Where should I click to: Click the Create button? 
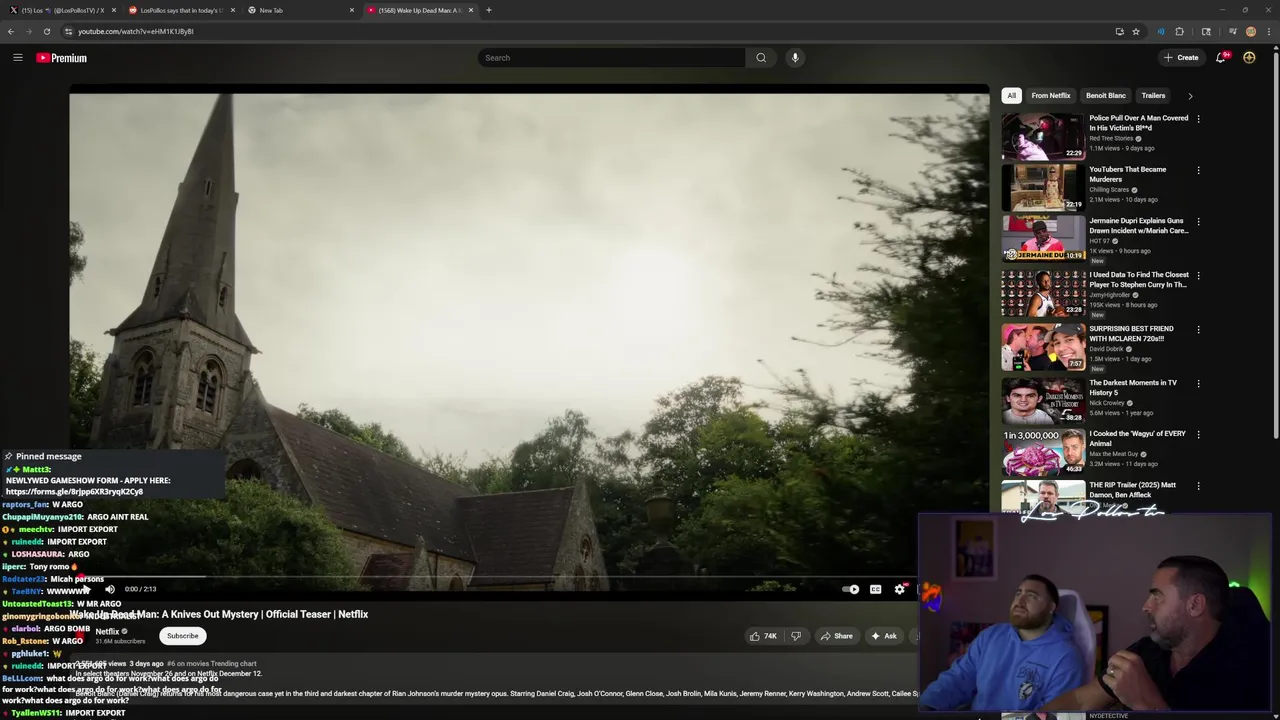tap(1181, 58)
